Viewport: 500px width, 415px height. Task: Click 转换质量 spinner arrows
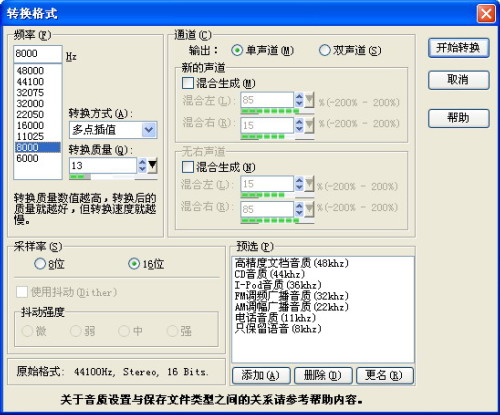click(x=142, y=165)
